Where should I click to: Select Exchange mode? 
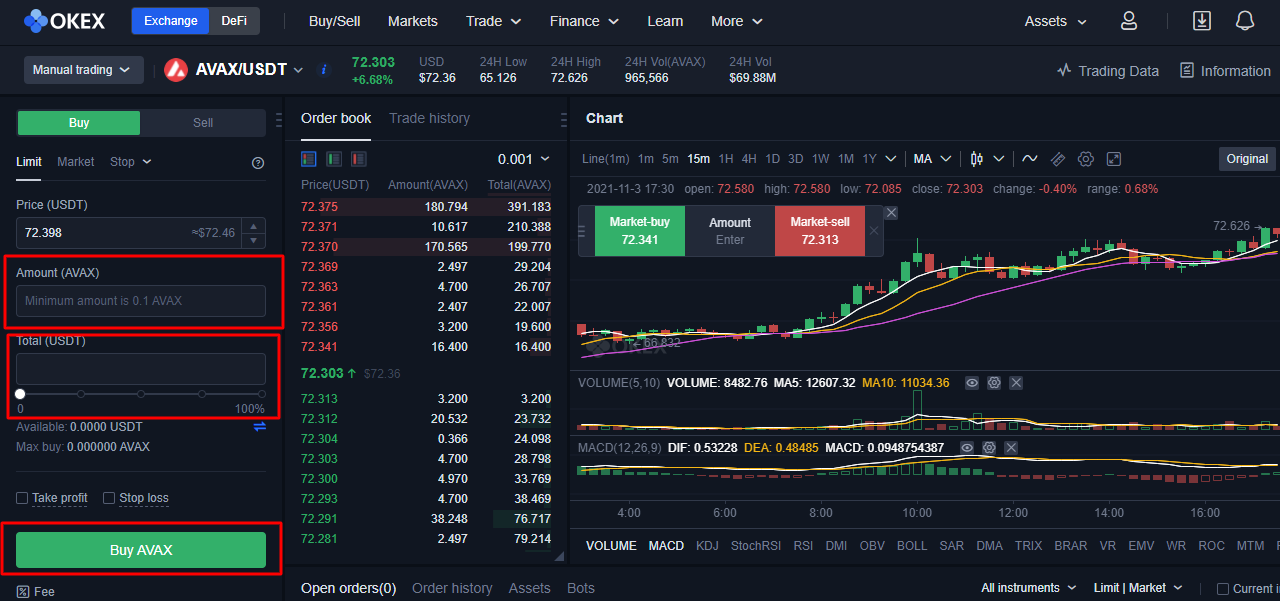(170, 21)
